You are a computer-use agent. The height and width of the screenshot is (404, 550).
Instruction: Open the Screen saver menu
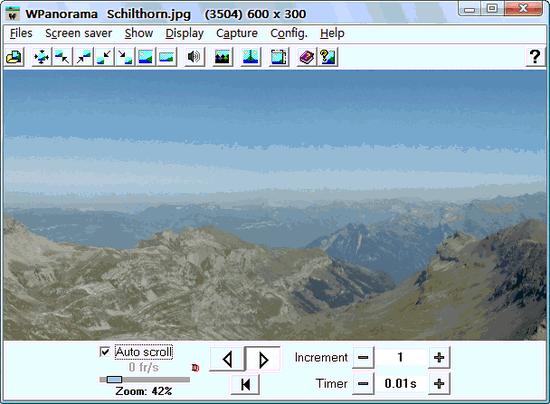[79, 33]
